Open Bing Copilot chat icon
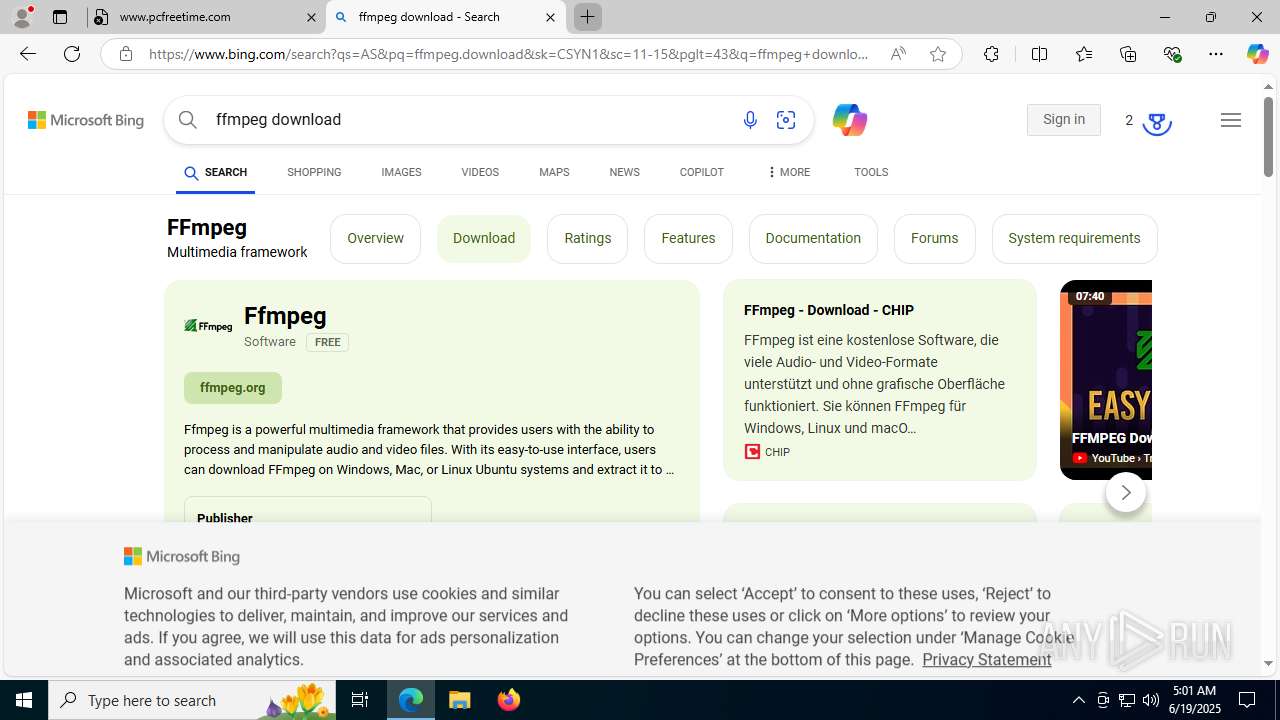Image resolution: width=1280 pixels, height=720 pixels. 849,120
